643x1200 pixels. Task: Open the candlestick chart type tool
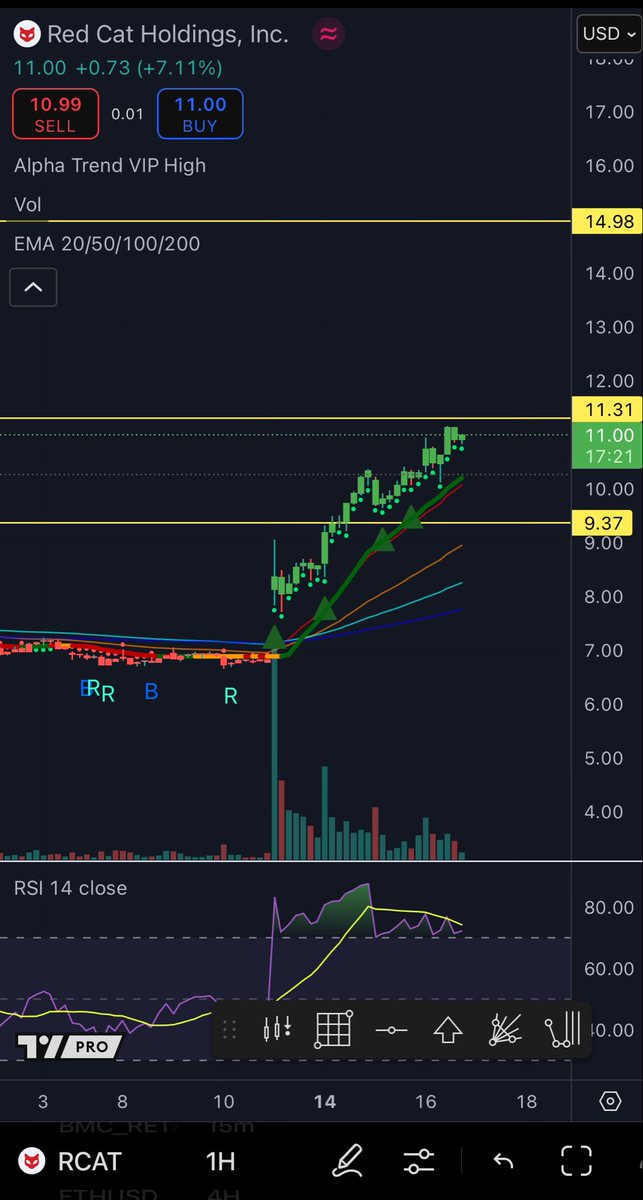pyautogui.click(x=277, y=1029)
